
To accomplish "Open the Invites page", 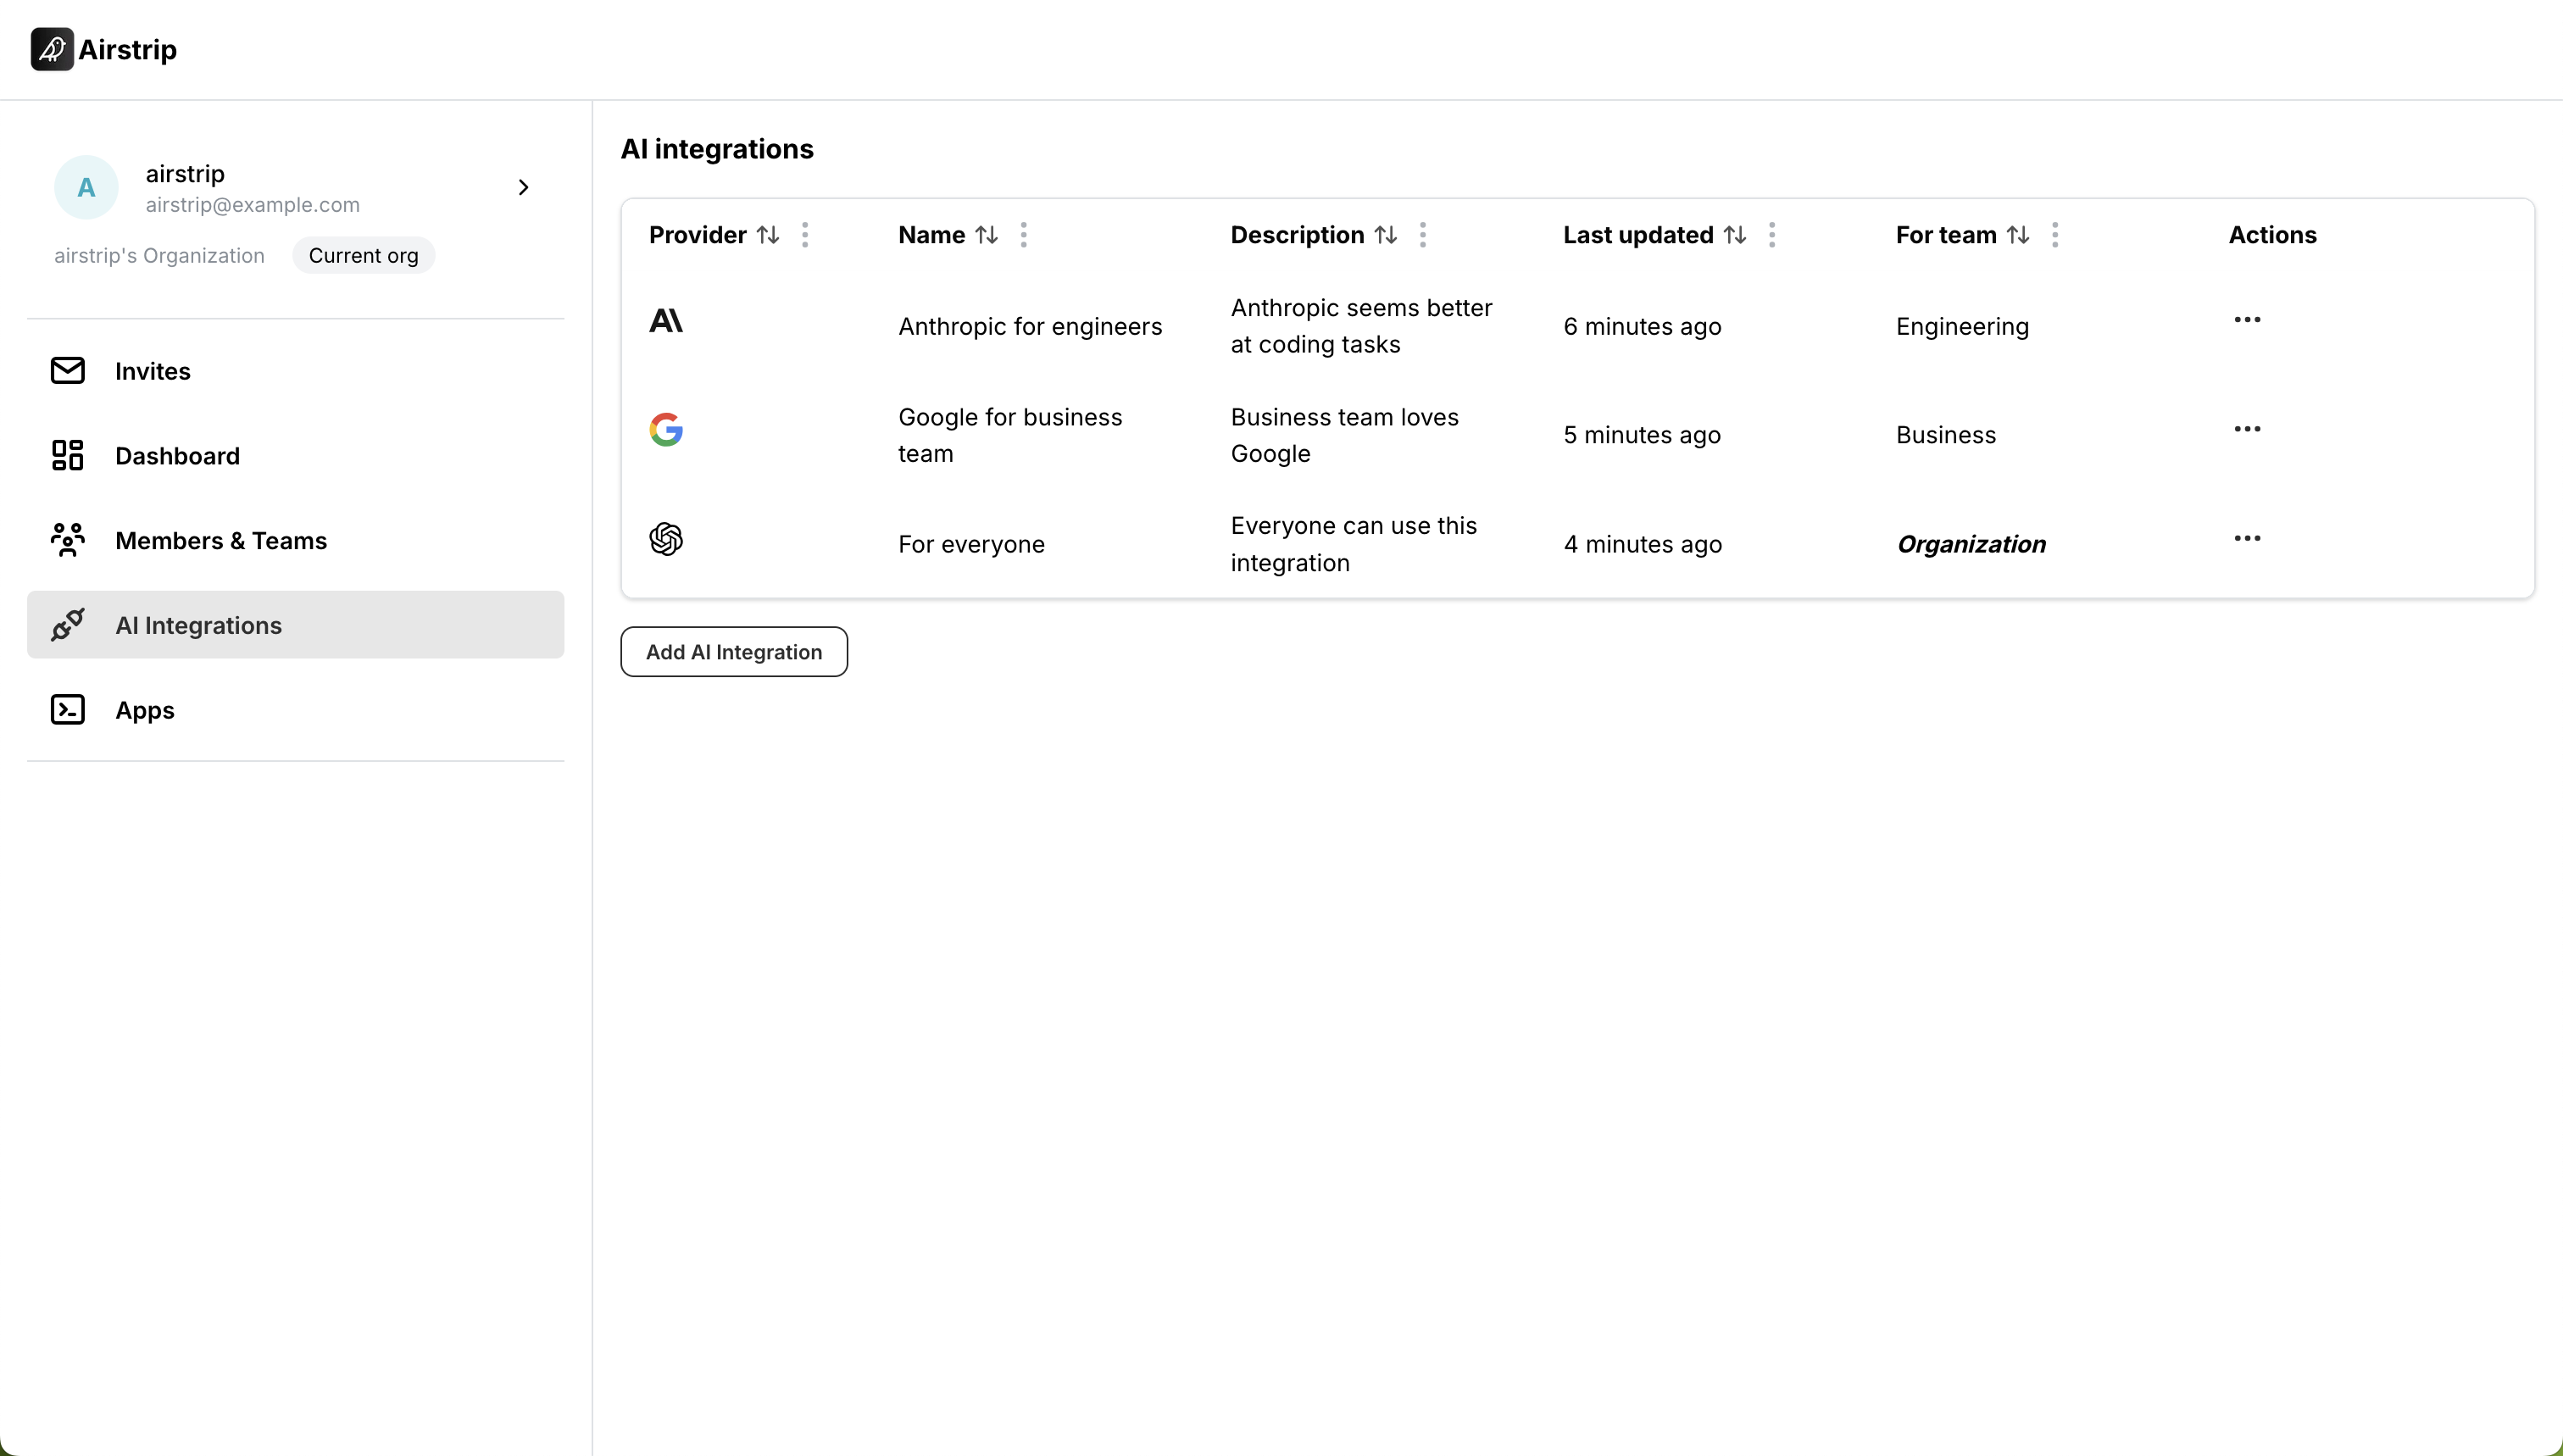I will pyautogui.click(x=152, y=371).
